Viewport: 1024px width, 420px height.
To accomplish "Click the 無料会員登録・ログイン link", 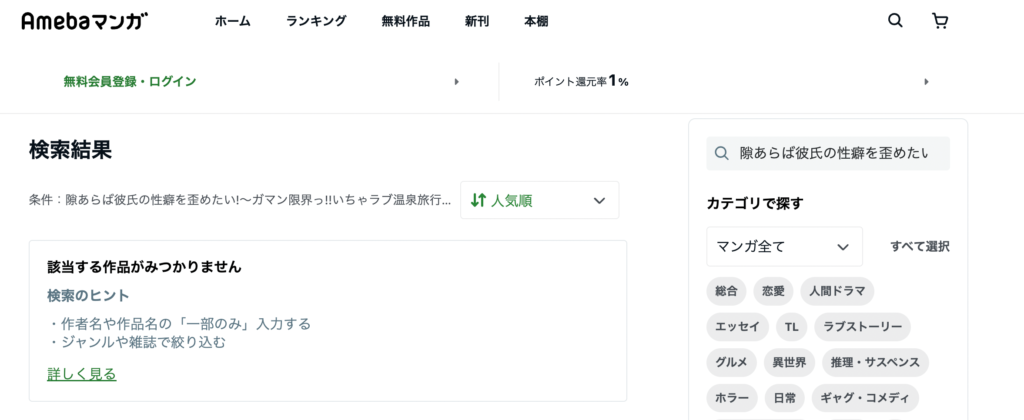I will (129, 82).
